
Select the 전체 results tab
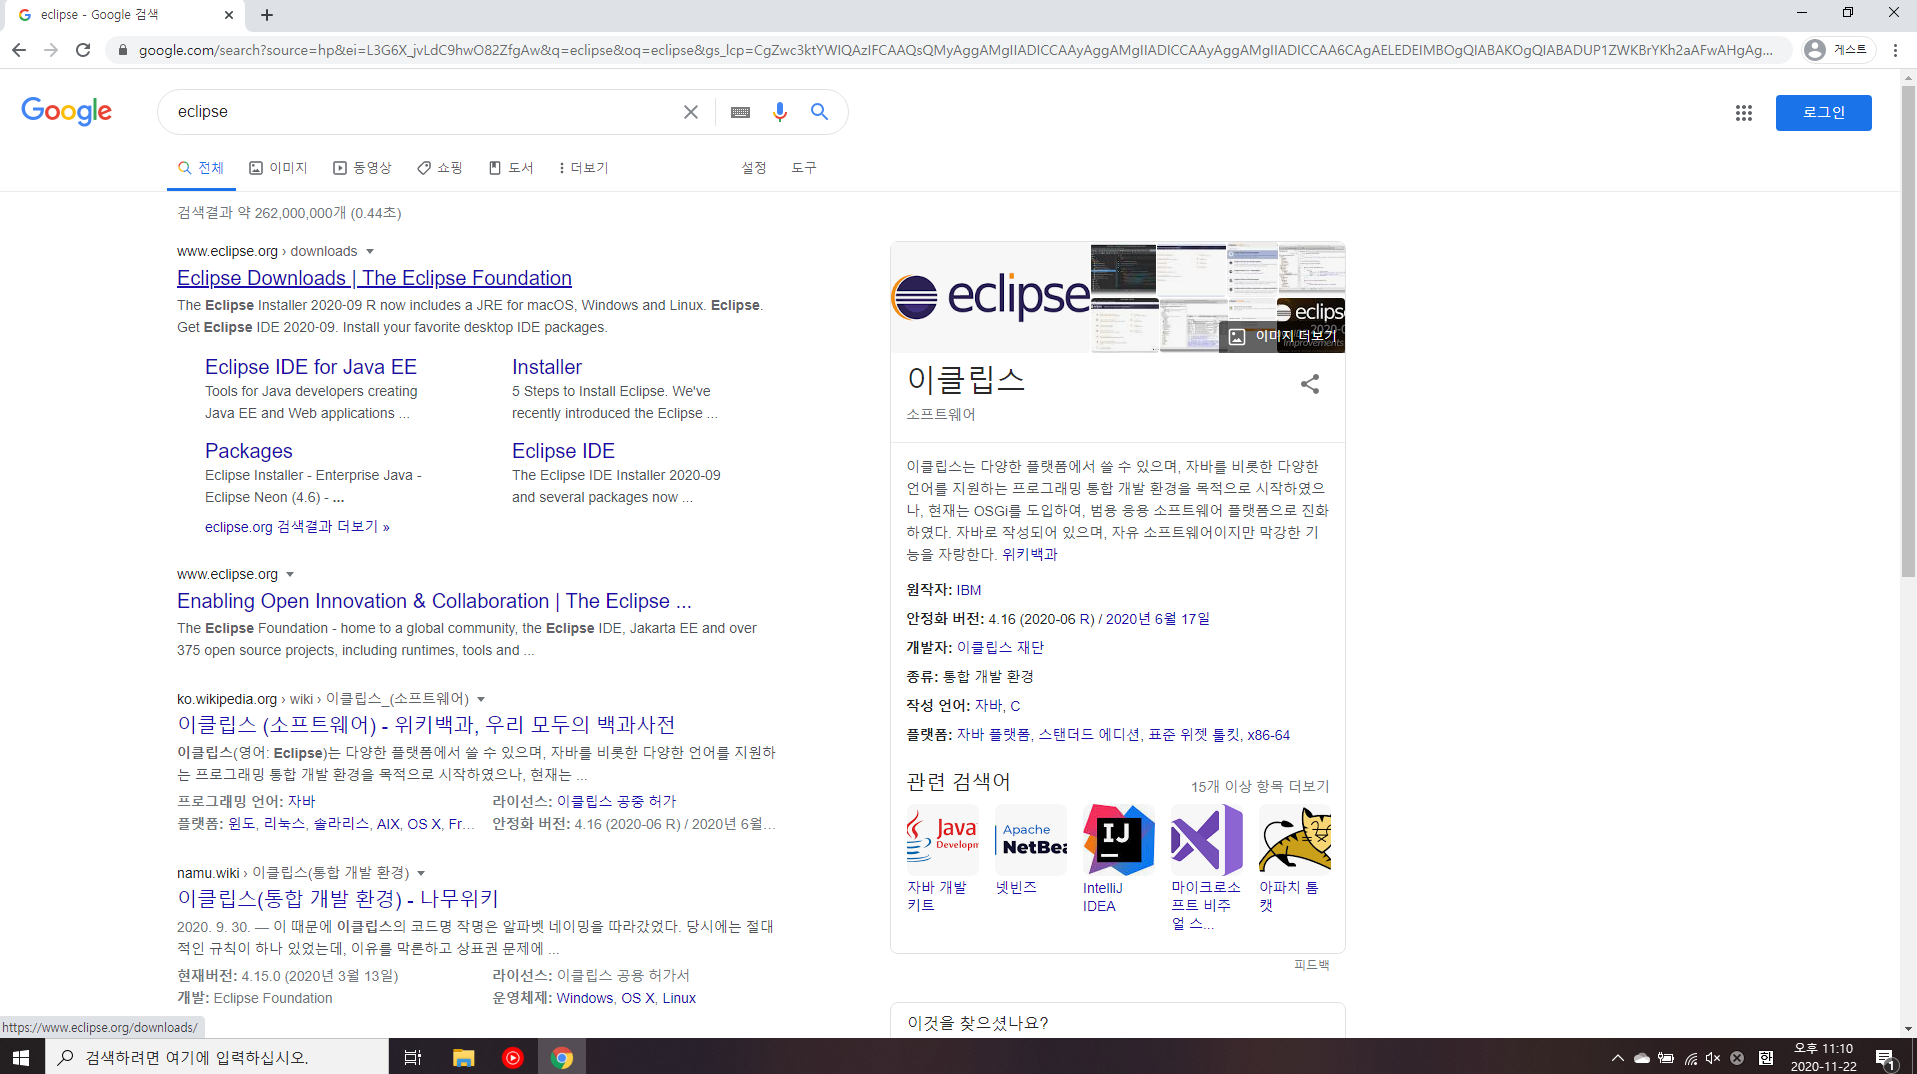201,168
